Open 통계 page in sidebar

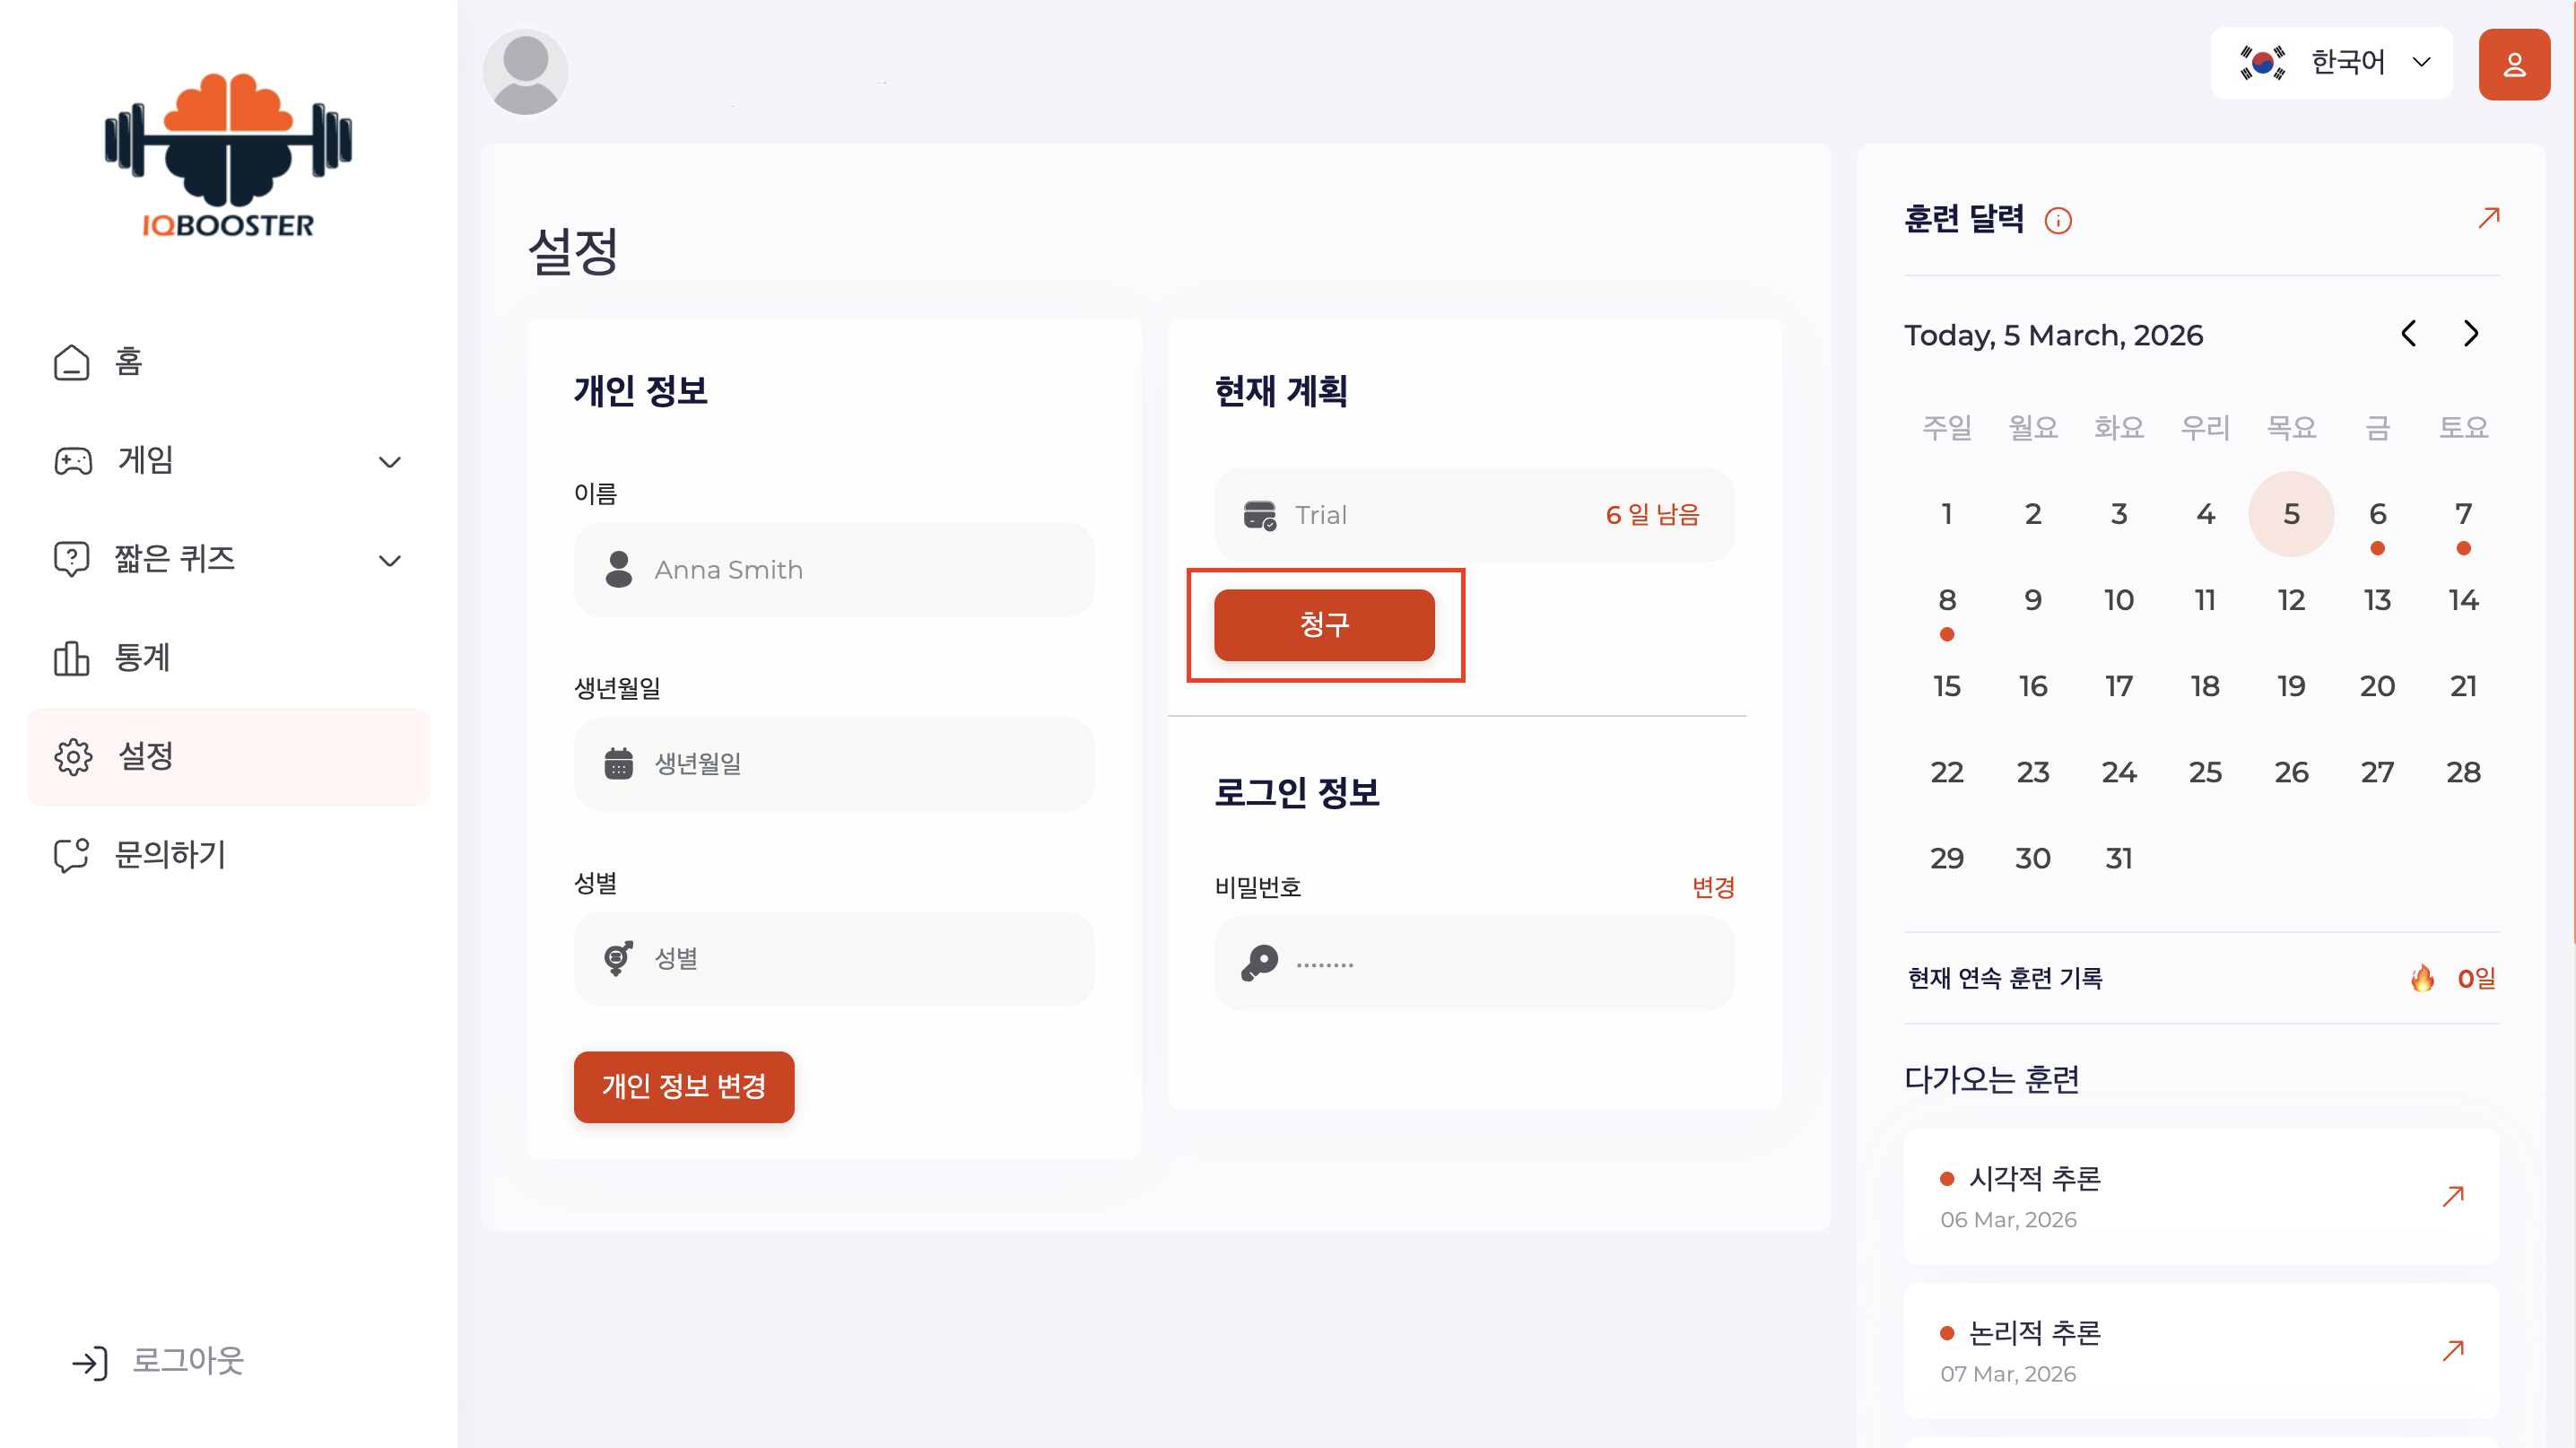[142, 658]
